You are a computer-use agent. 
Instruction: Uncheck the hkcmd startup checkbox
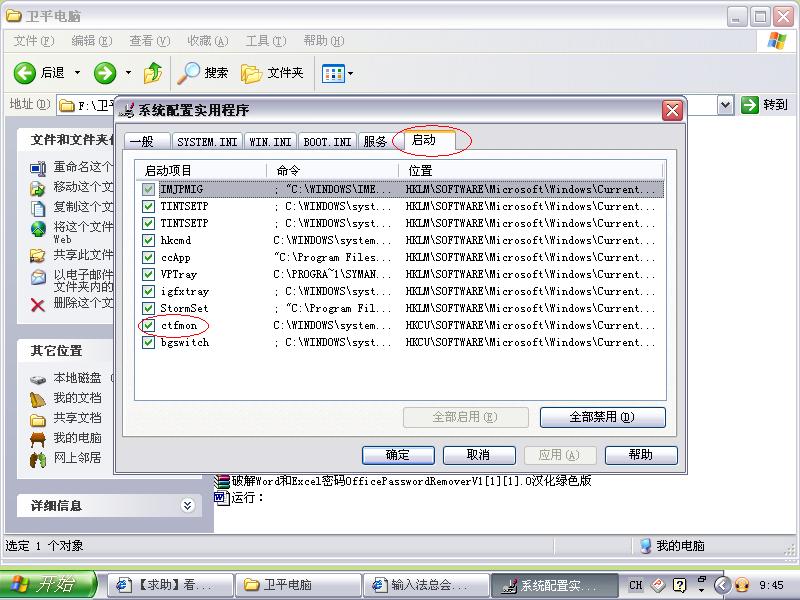[148, 240]
